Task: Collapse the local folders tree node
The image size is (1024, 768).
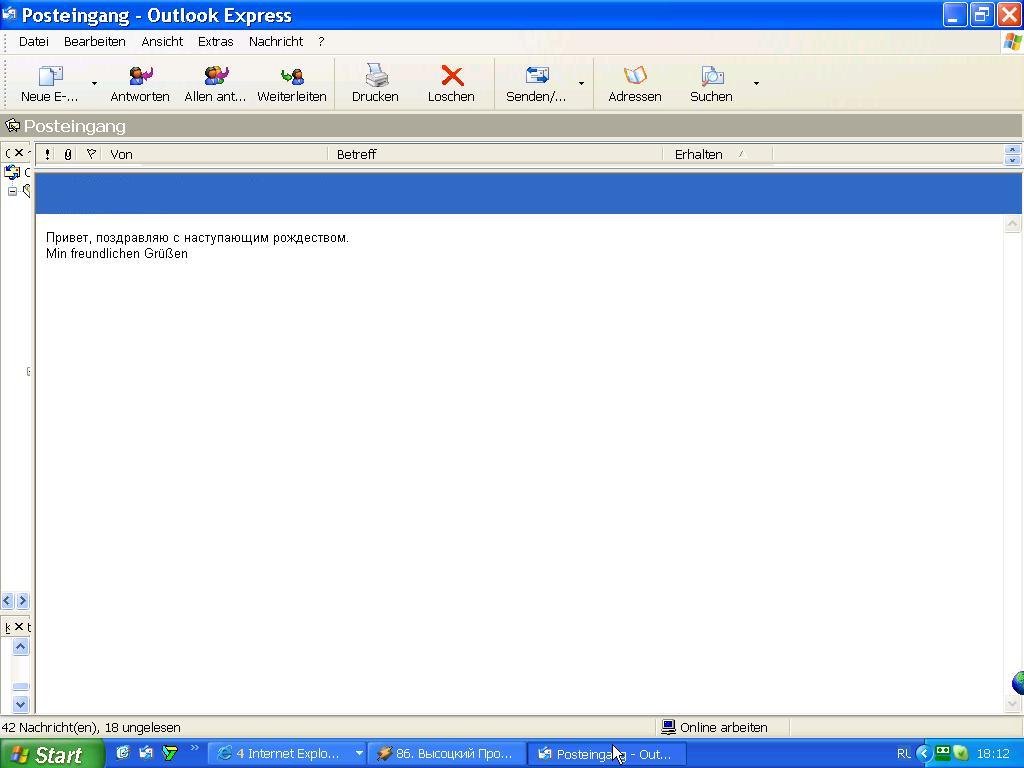Action: tap(12, 191)
